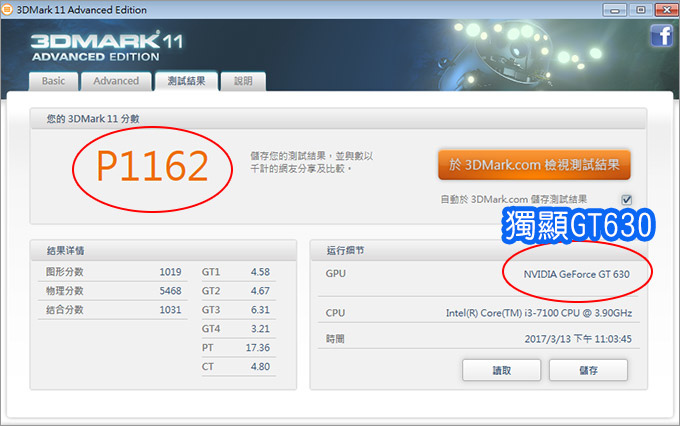Open the 說明 help tab
The height and width of the screenshot is (426, 680).
(x=243, y=81)
